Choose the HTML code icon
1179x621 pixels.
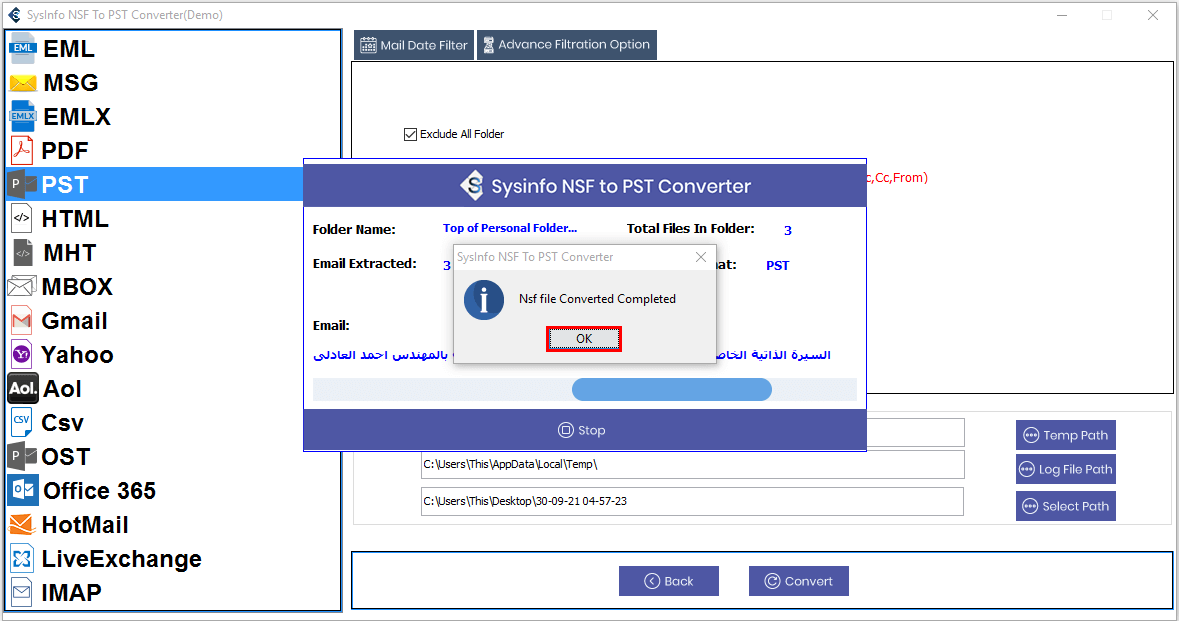point(22,218)
